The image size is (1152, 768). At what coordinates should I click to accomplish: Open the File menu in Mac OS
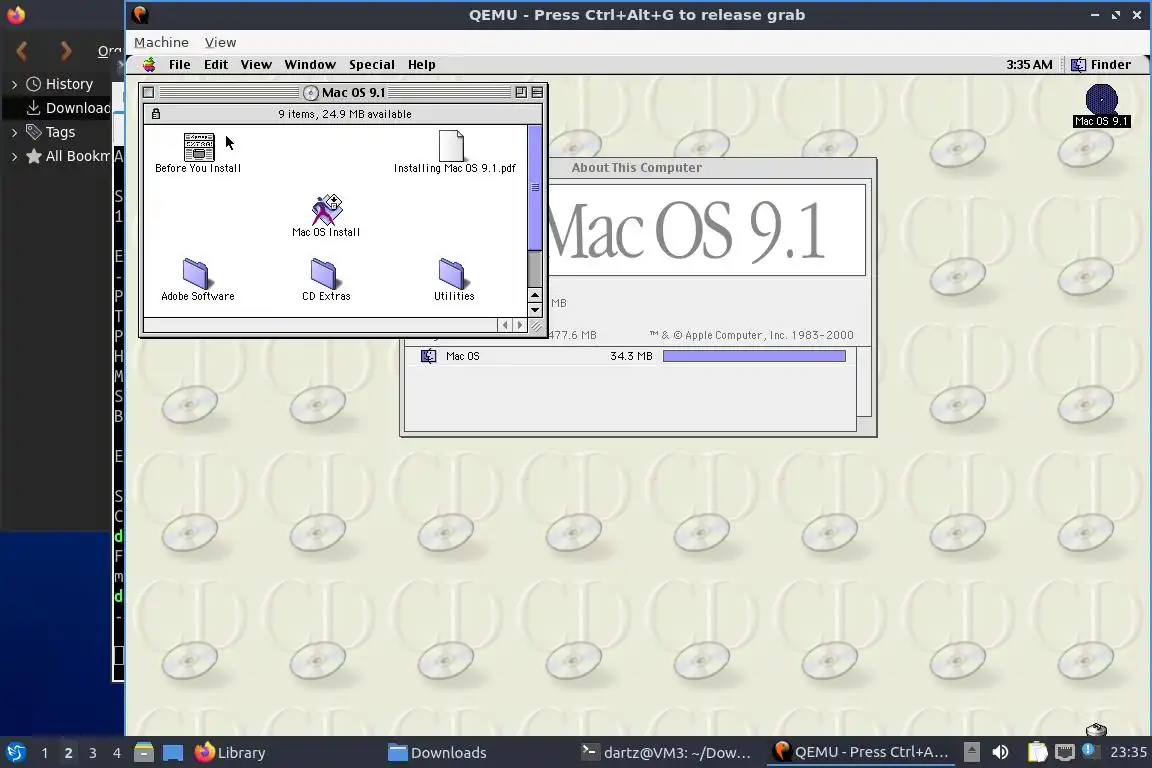pos(179,65)
